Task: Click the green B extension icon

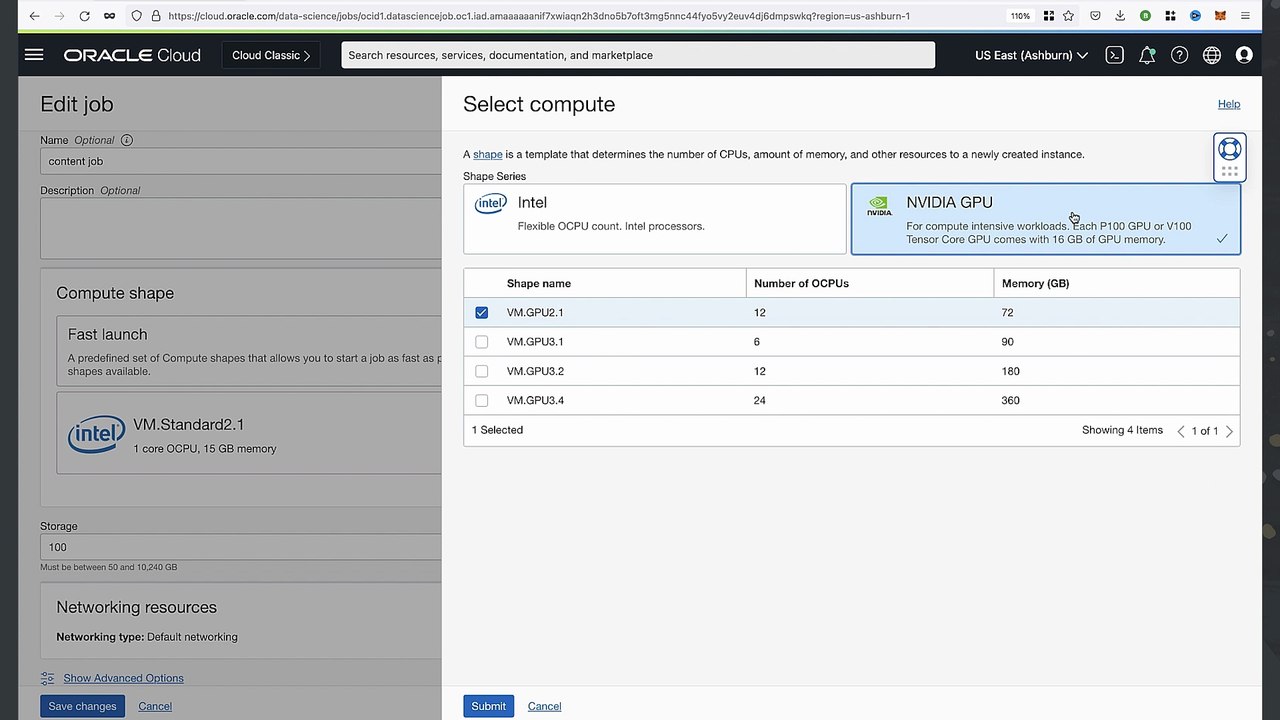Action: [x=1145, y=16]
